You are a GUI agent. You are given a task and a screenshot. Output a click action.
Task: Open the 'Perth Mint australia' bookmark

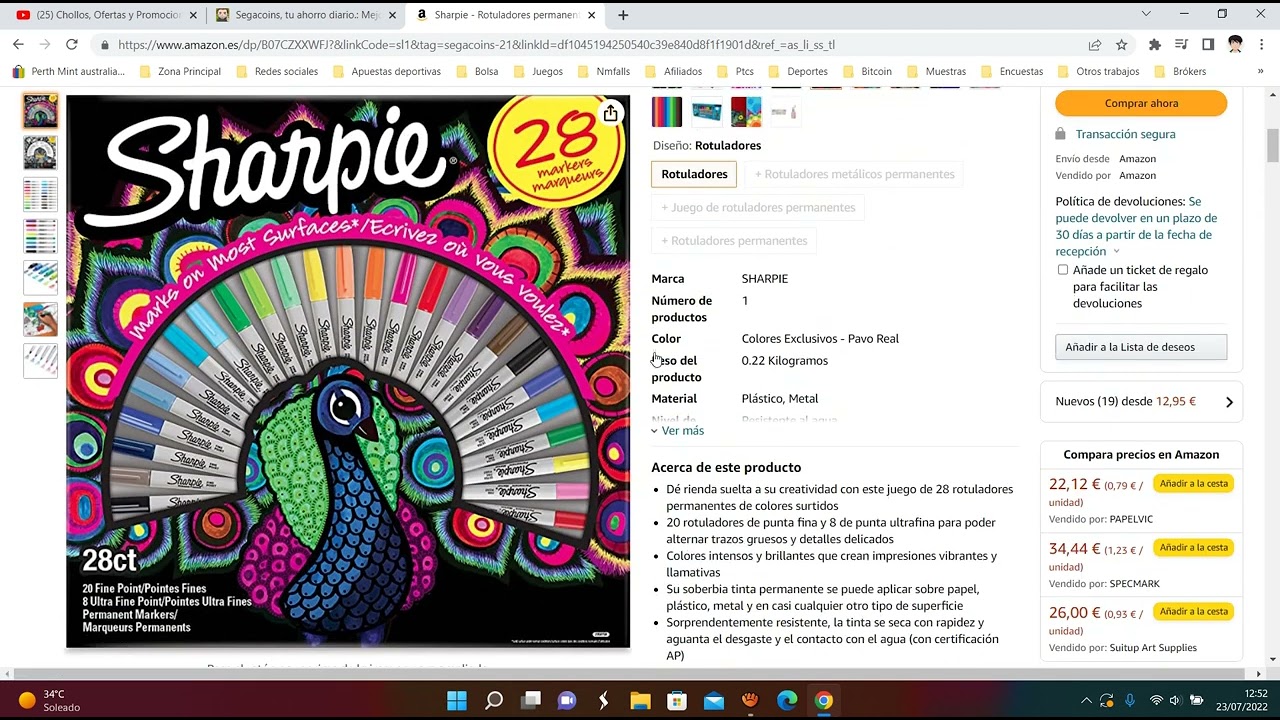[69, 72]
